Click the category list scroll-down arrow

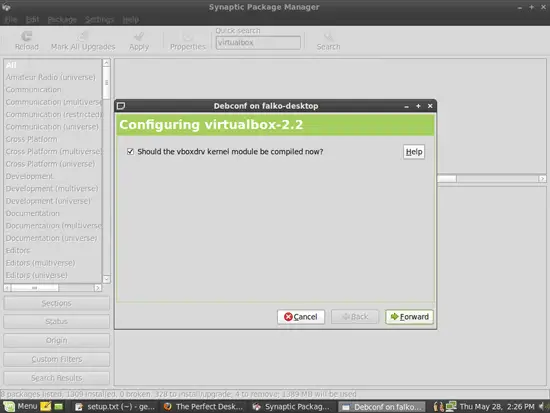click(x=106, y=279)
